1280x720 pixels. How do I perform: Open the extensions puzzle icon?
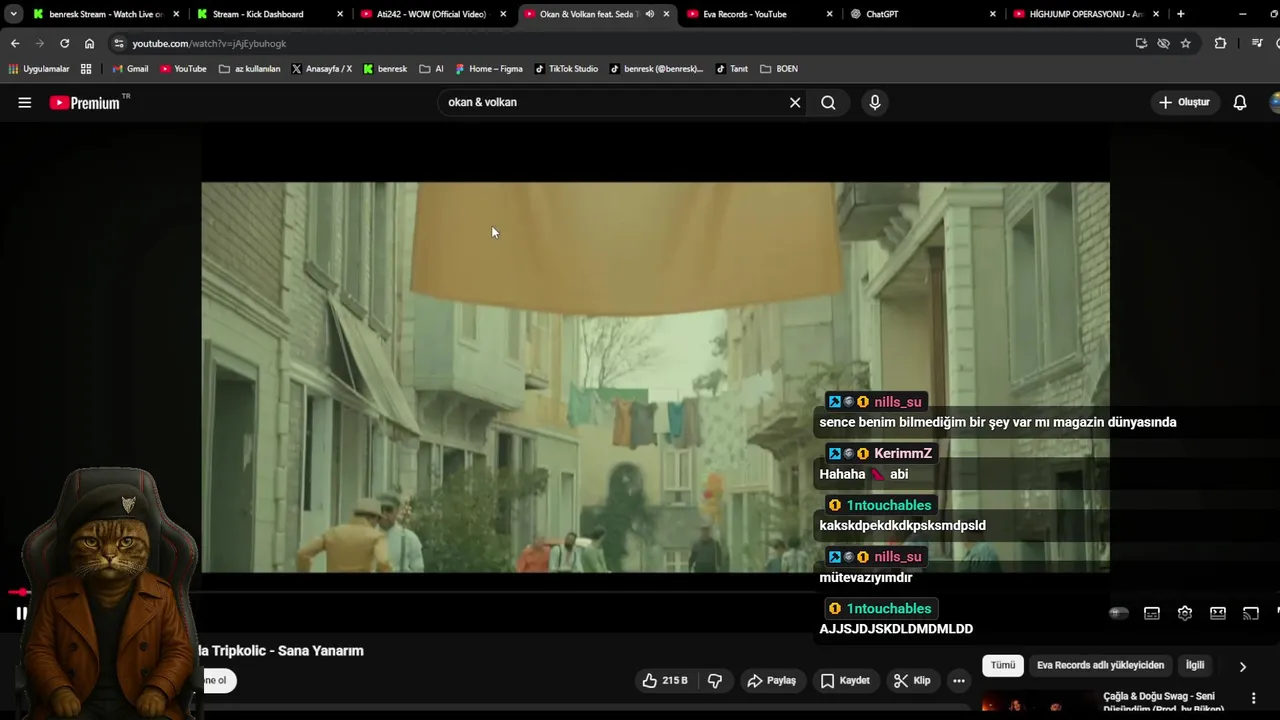coord(1220,43)
